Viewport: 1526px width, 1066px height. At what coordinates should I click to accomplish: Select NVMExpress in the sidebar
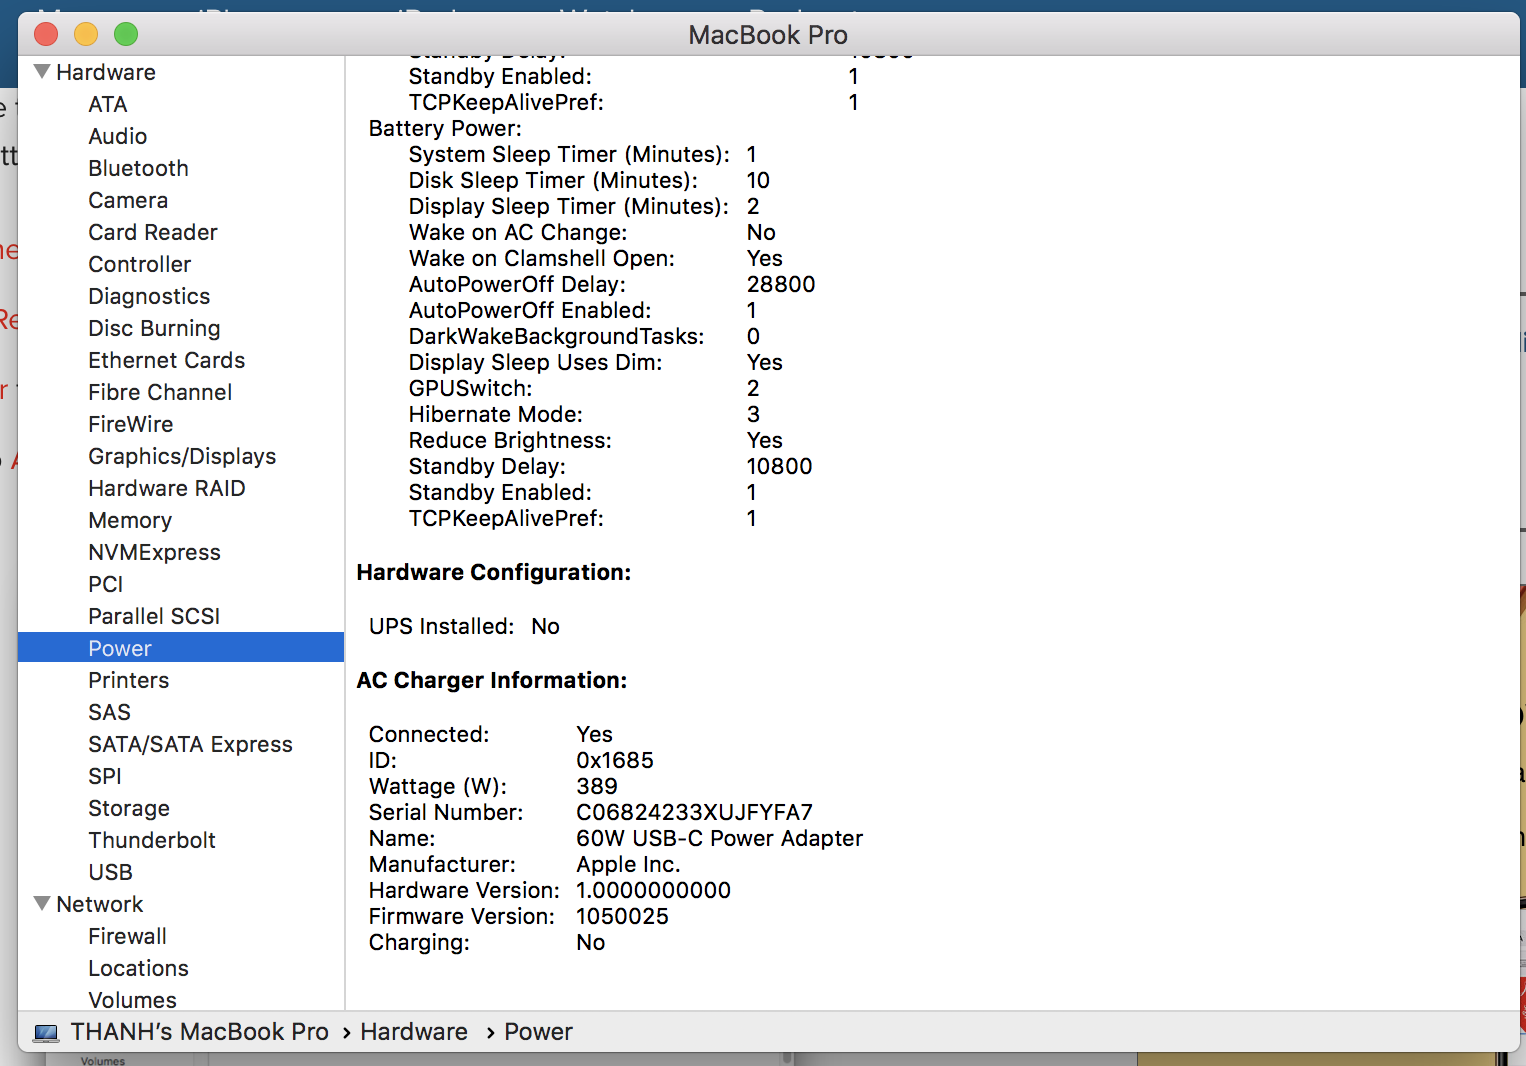click(155, 552)
